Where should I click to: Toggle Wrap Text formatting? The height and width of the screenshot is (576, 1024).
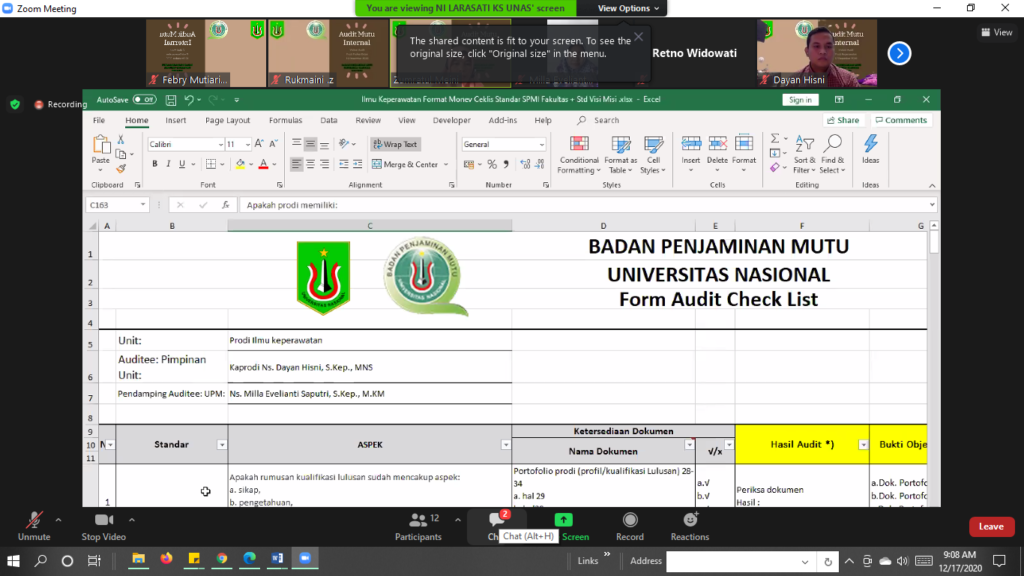pos(395,144)
